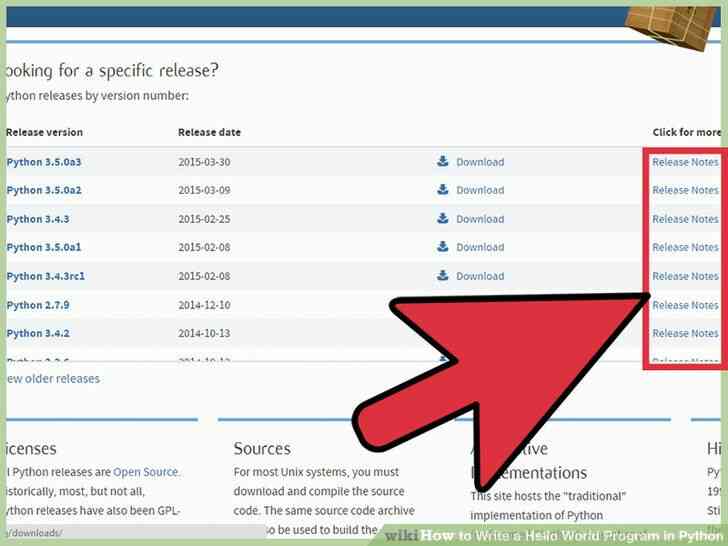The image size is (728, 546).
Task: Open the Open Source license link
Action: (x=146, y=472)
